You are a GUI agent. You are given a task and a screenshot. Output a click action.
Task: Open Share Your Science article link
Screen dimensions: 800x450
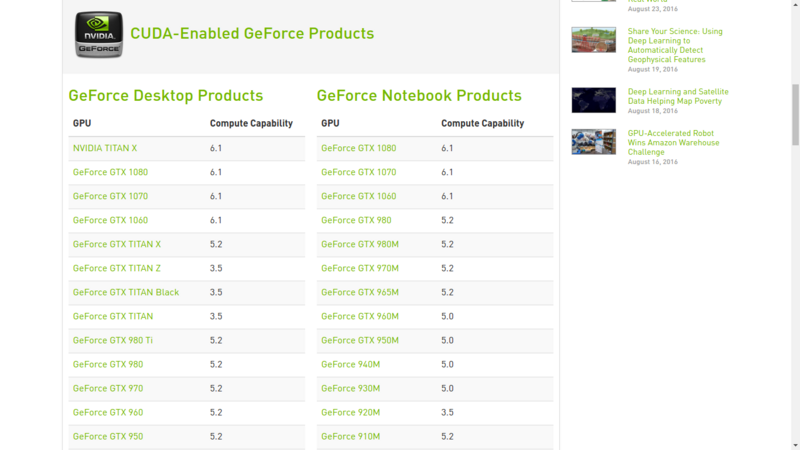pyautogui.click(x=675, y=45)
